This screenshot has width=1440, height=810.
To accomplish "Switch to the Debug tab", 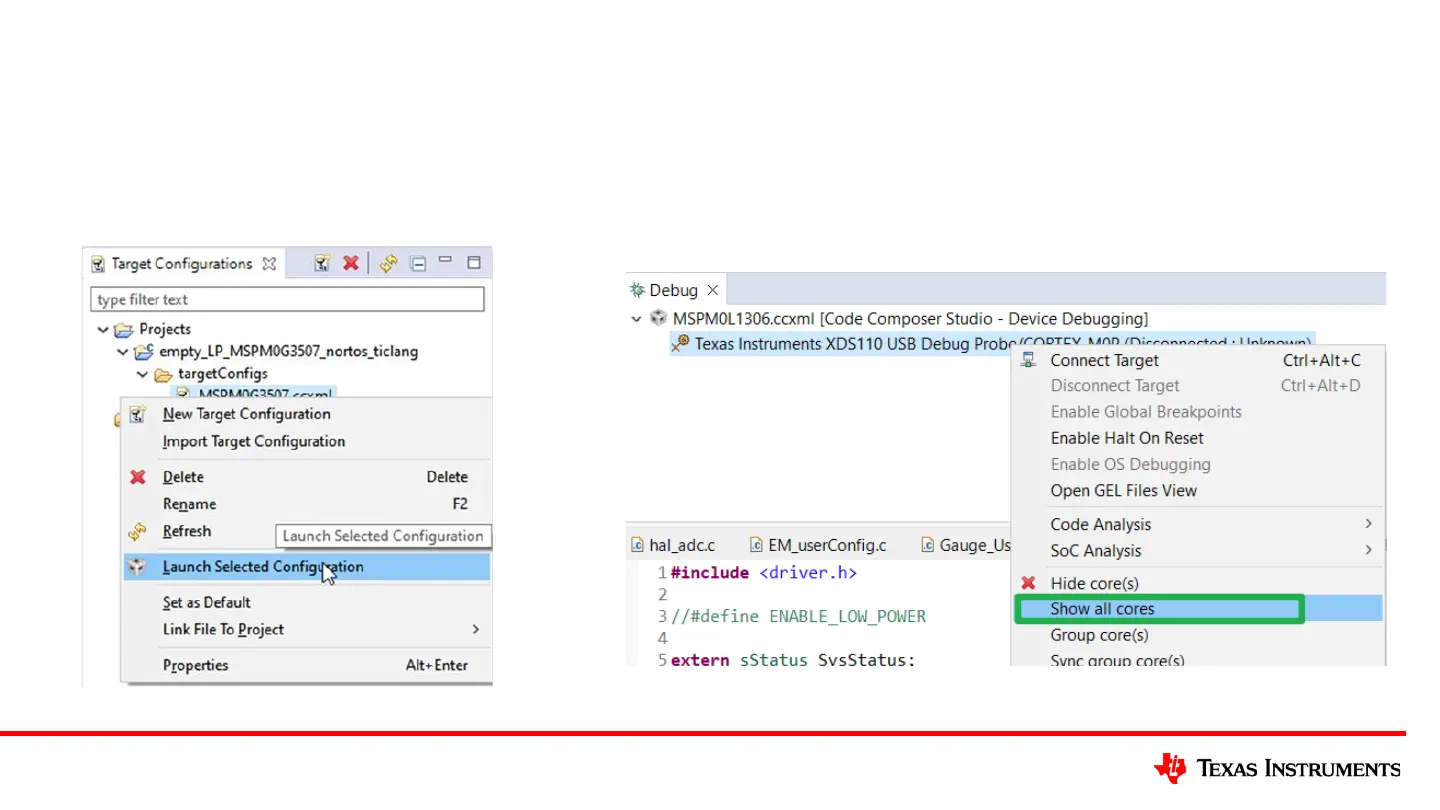I will pos(673,290).
